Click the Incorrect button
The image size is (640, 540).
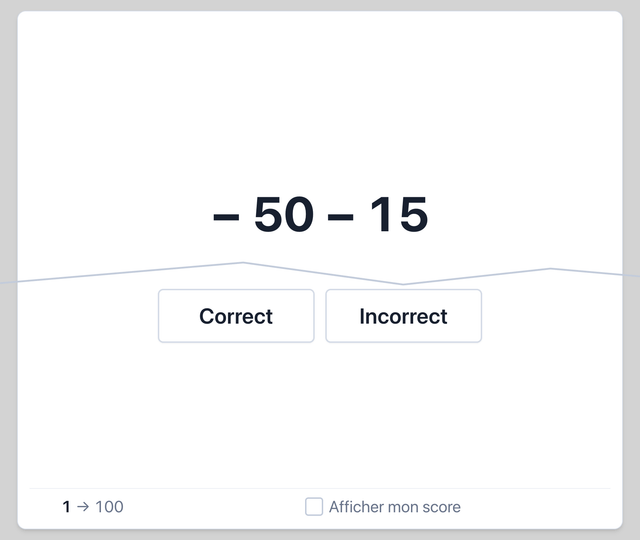(x=403, y=316)
